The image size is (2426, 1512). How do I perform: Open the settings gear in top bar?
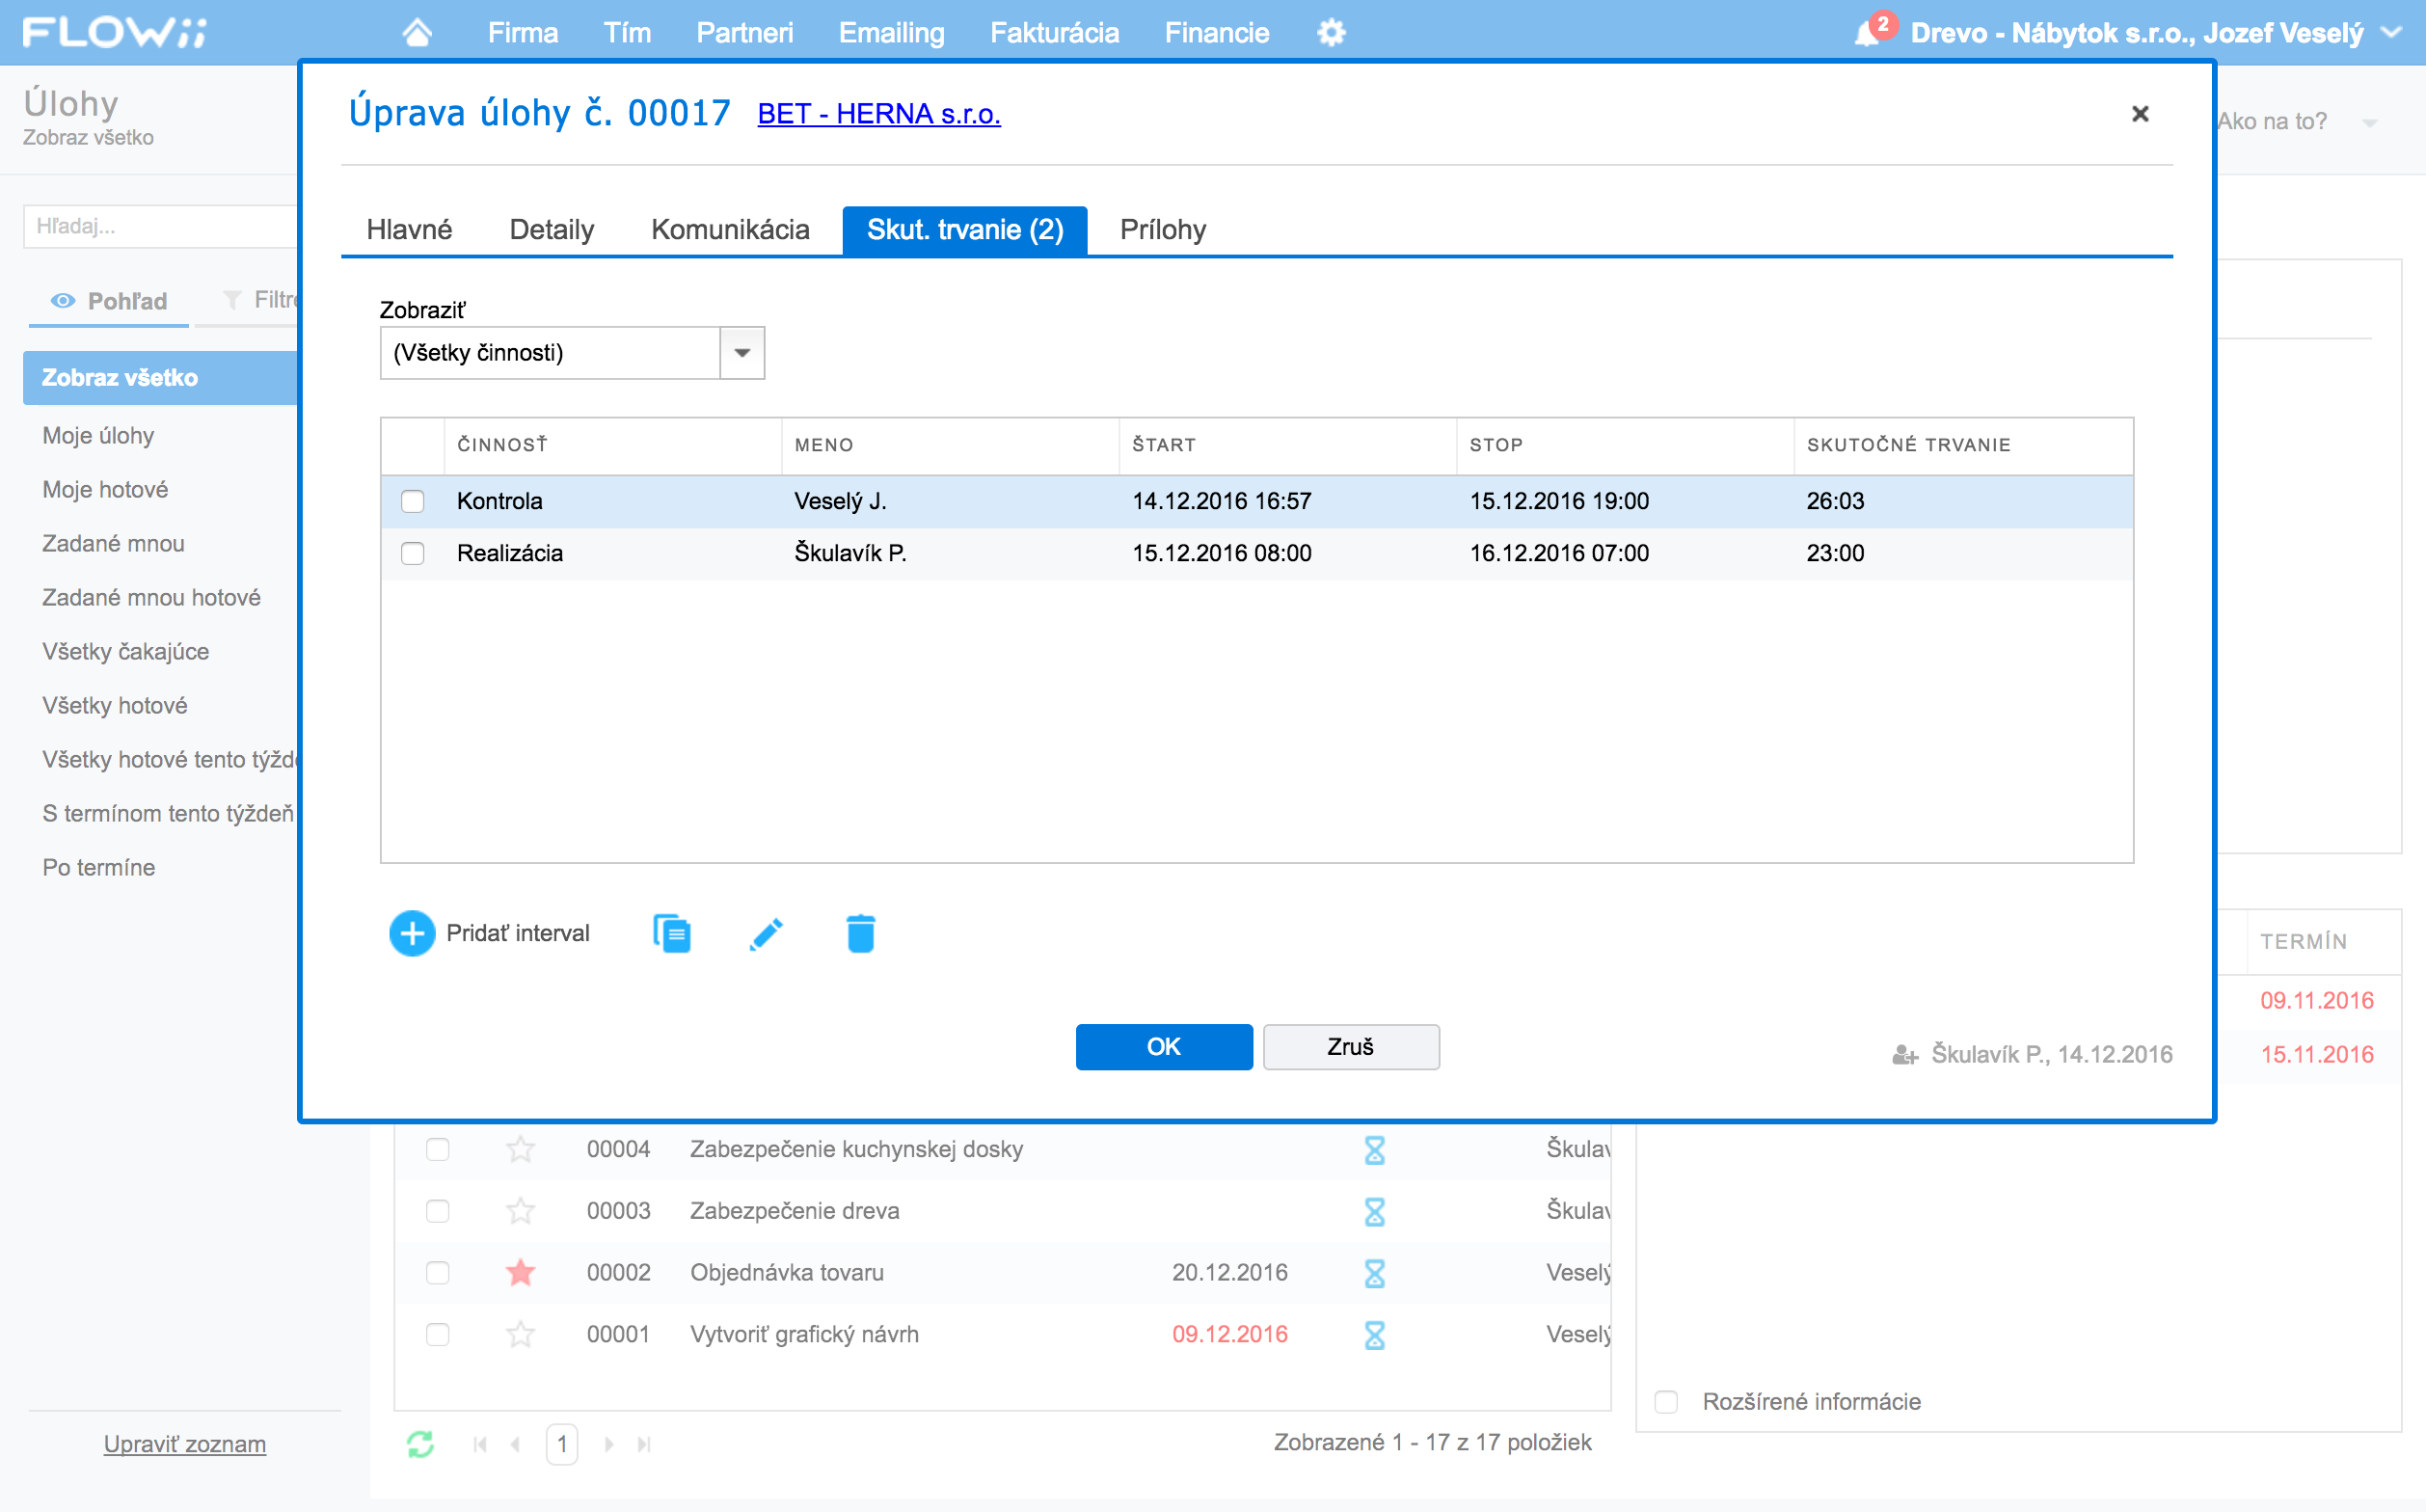click(1331, 33)
